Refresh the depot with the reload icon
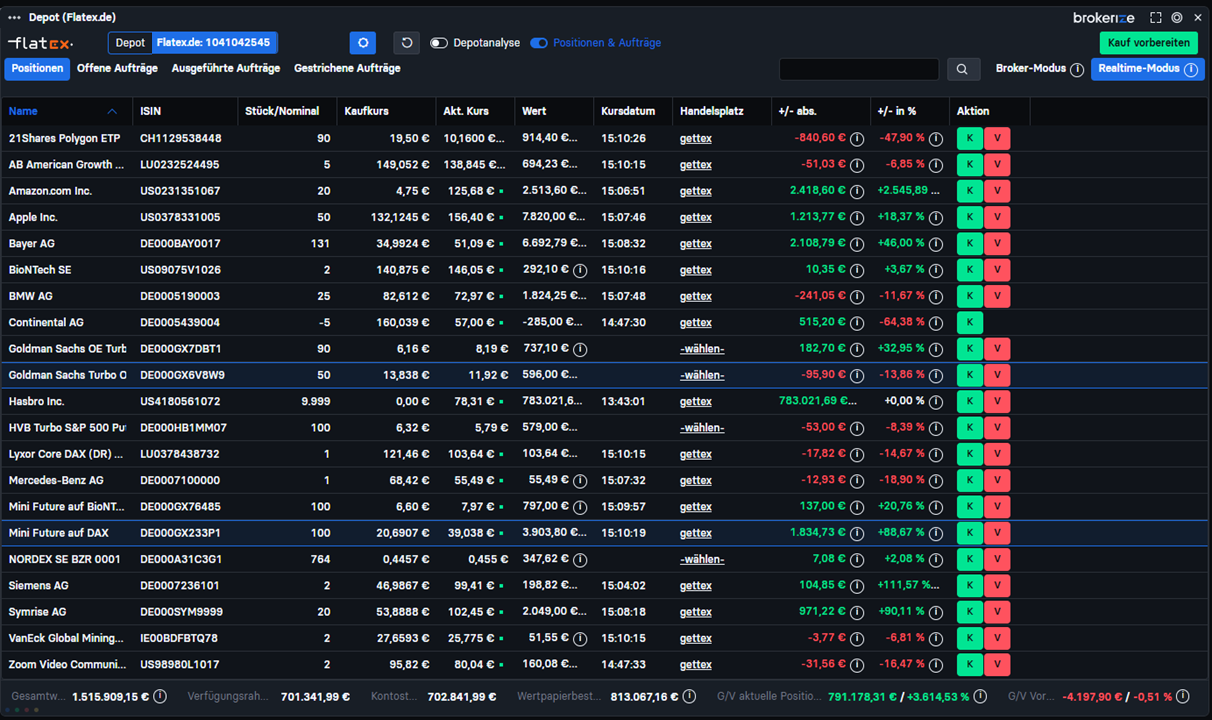The image size is (1212, 720). 407,43
